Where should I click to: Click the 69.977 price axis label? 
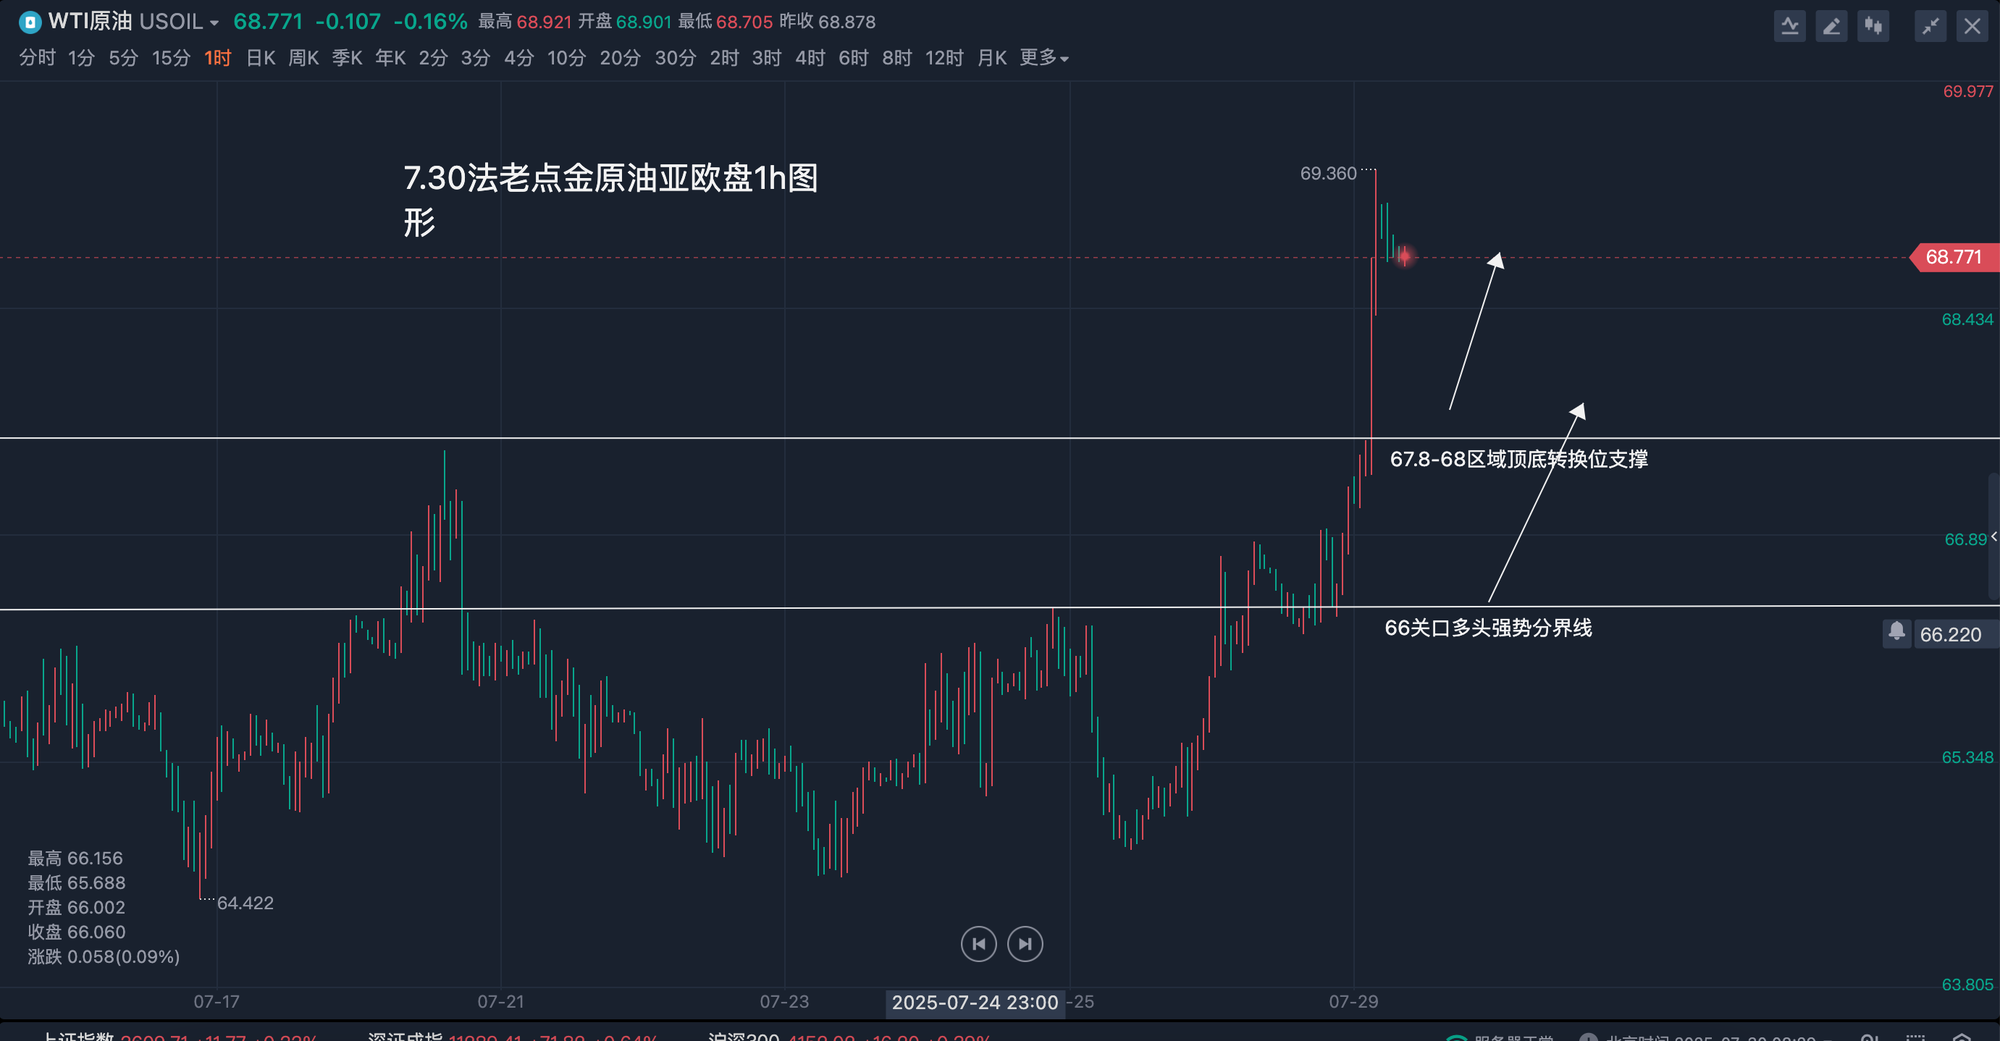1968,91
